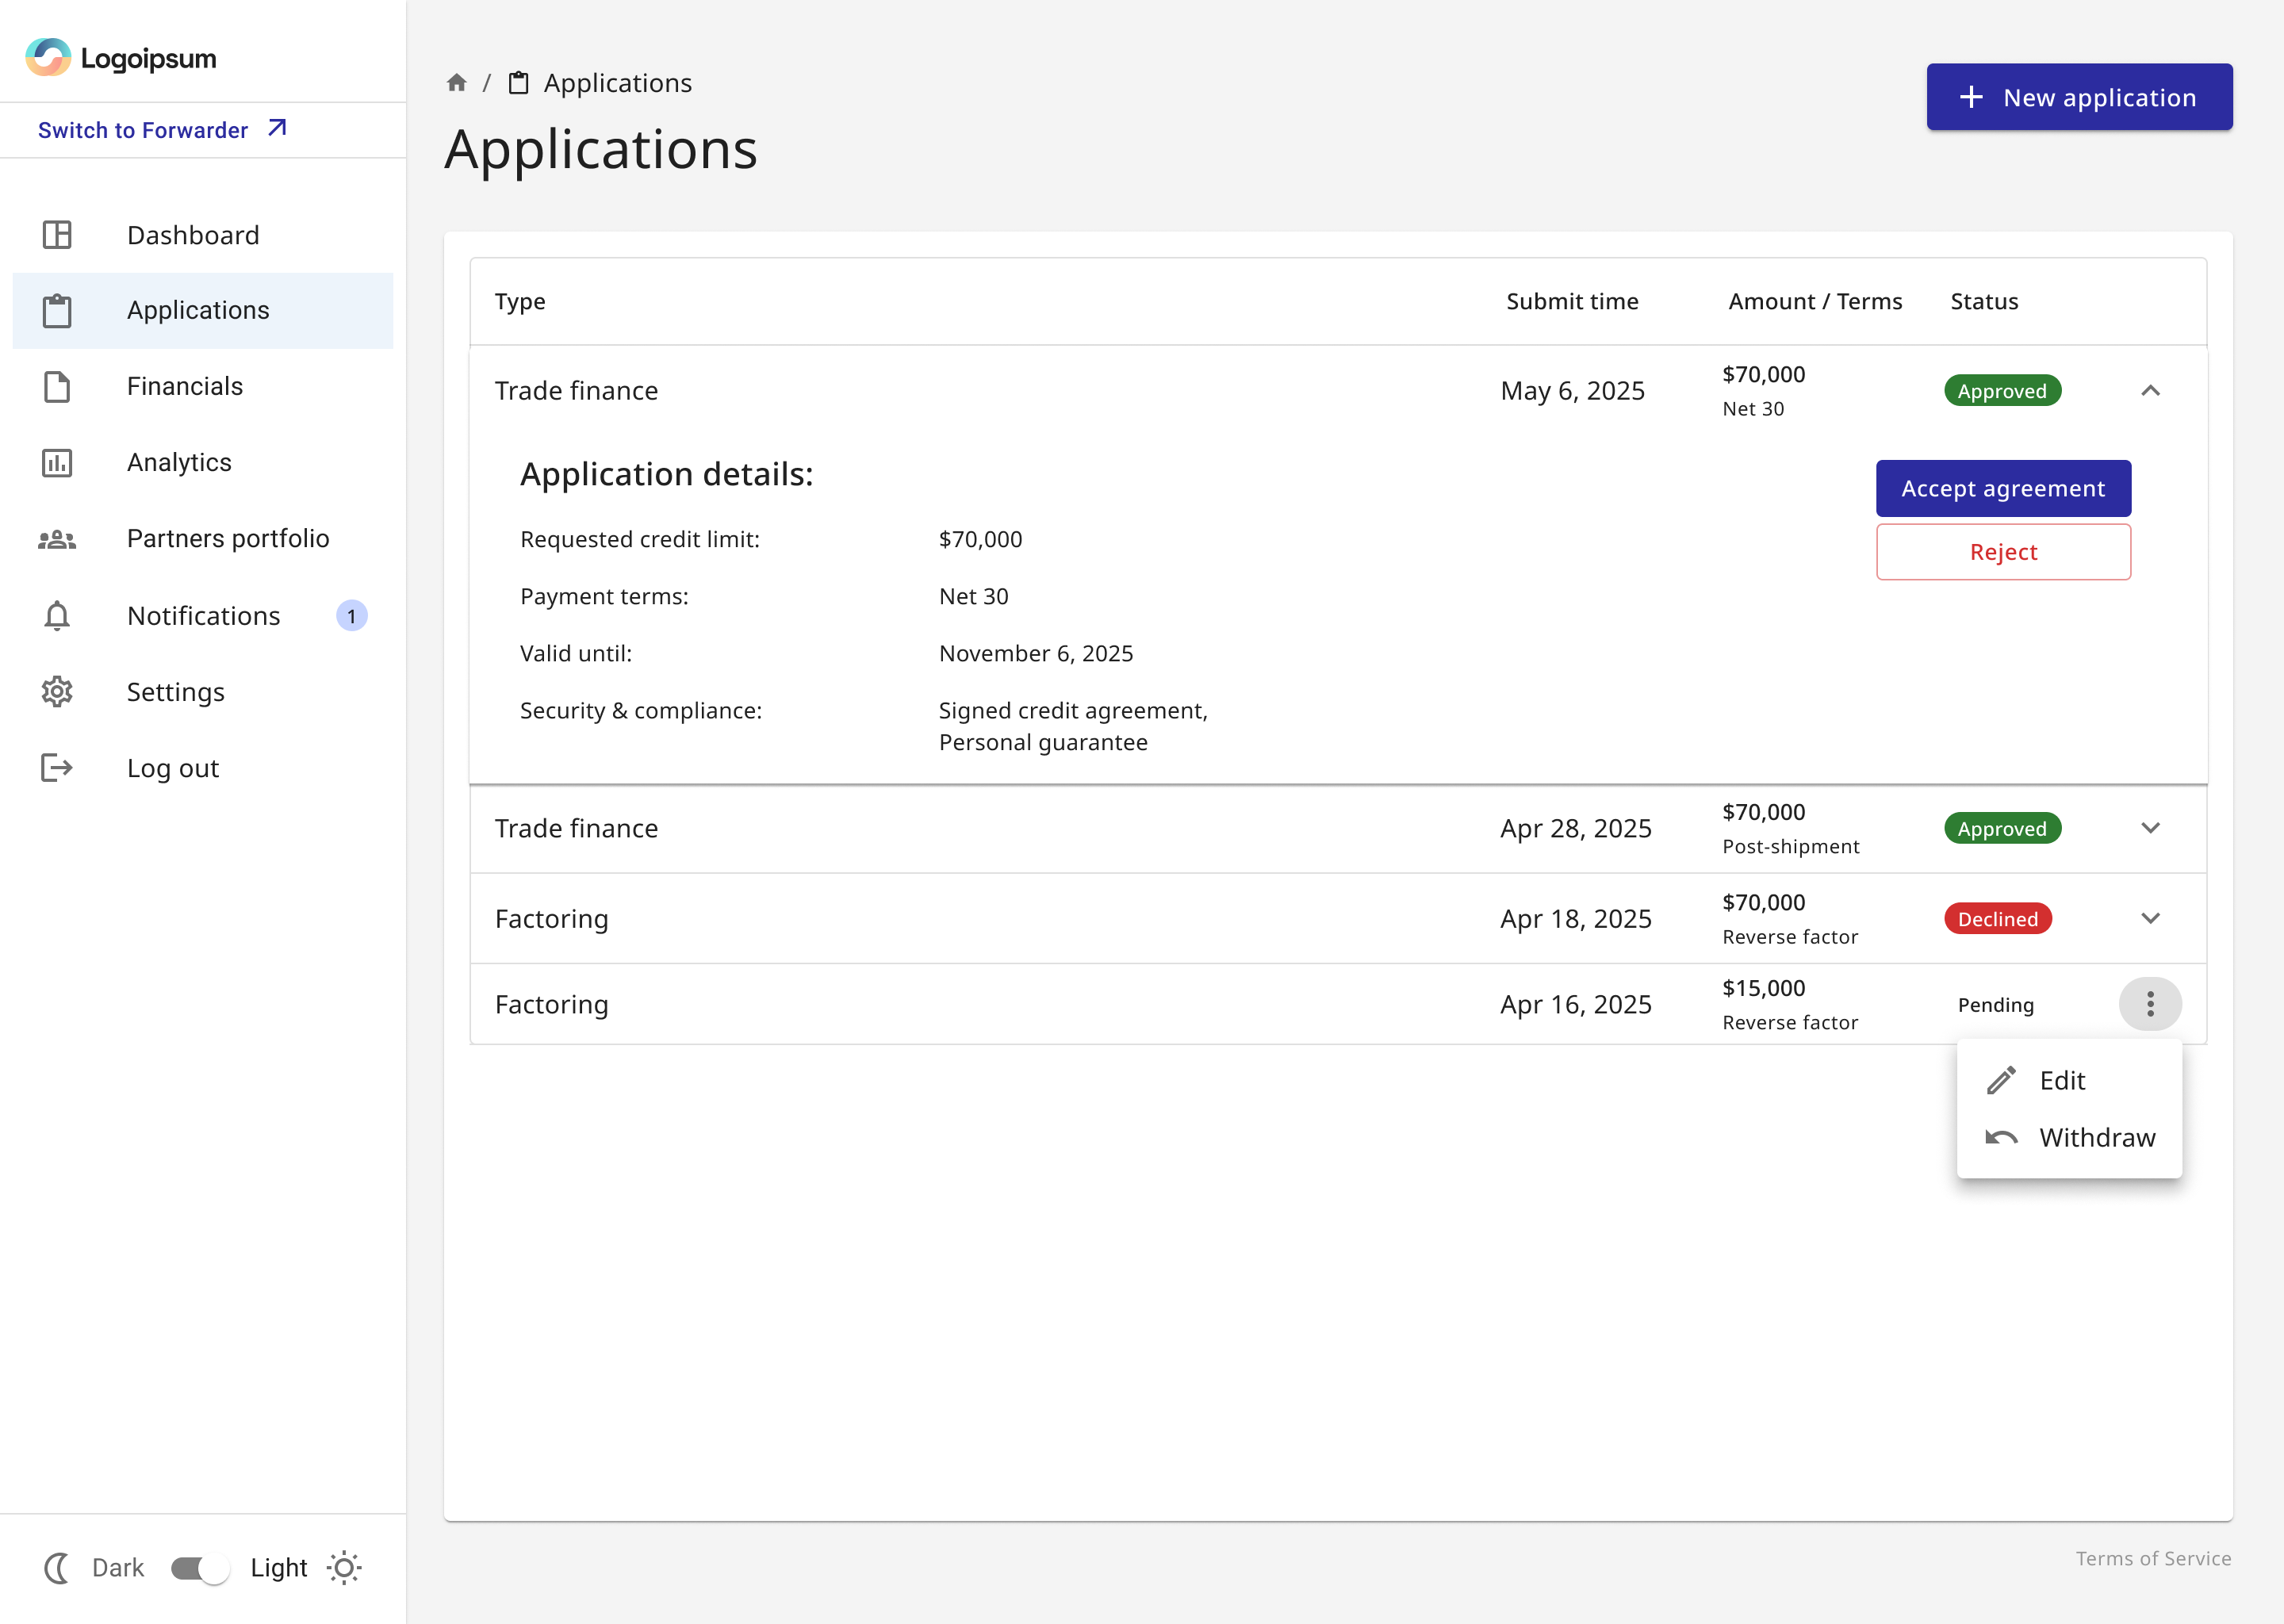Click the November 6, 2025 valid-until value

tap(1035, 653)
